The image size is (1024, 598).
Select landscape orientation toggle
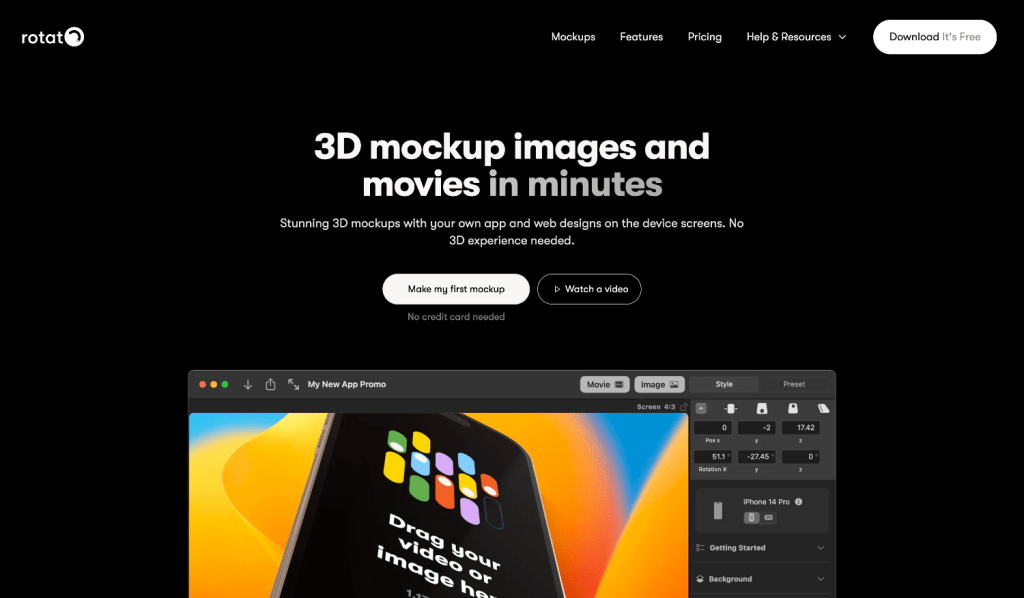769,518
